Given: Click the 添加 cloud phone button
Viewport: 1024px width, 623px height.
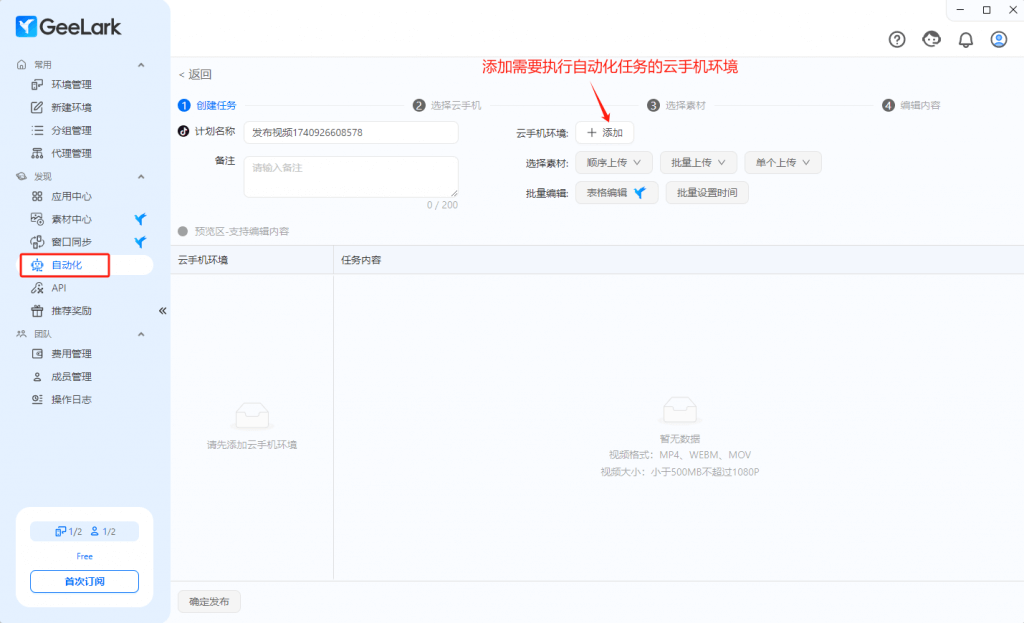Looking at the screenshot, I should tap(604, 133).
